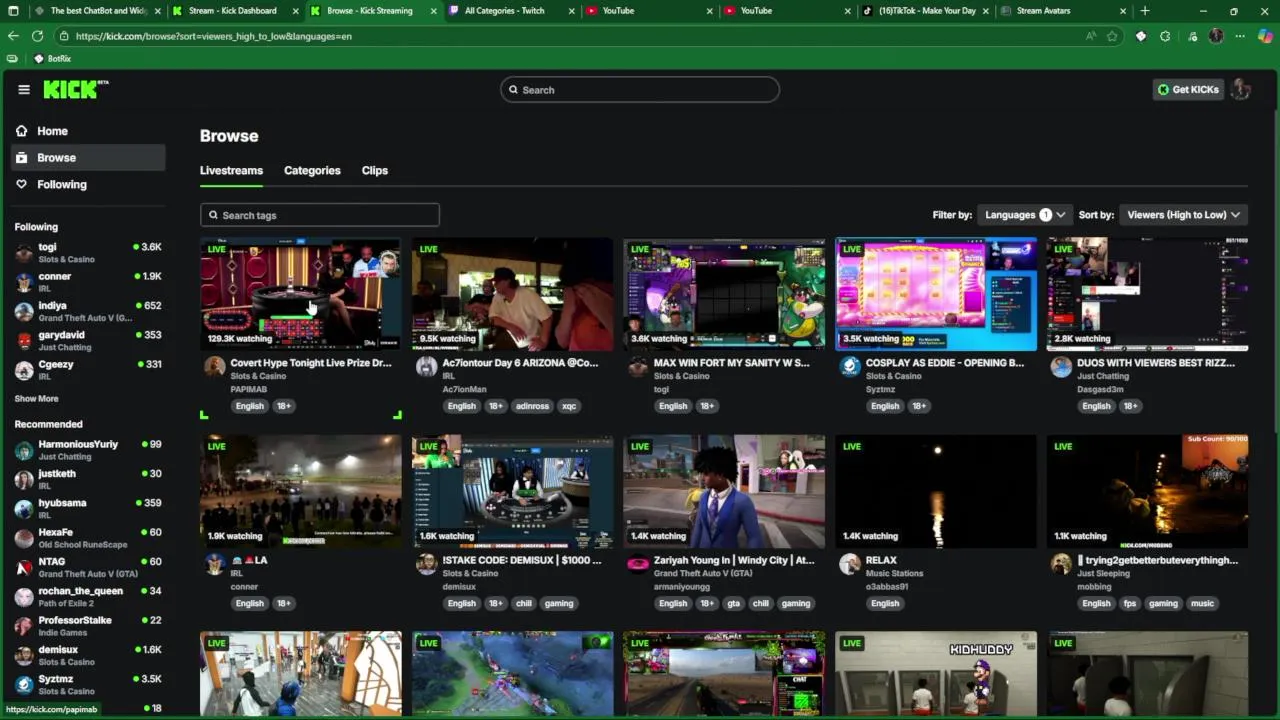Click NTAG's avatar in Recommended list
Viewport: 1280px width, 720px height.
(x=24, y=567)
